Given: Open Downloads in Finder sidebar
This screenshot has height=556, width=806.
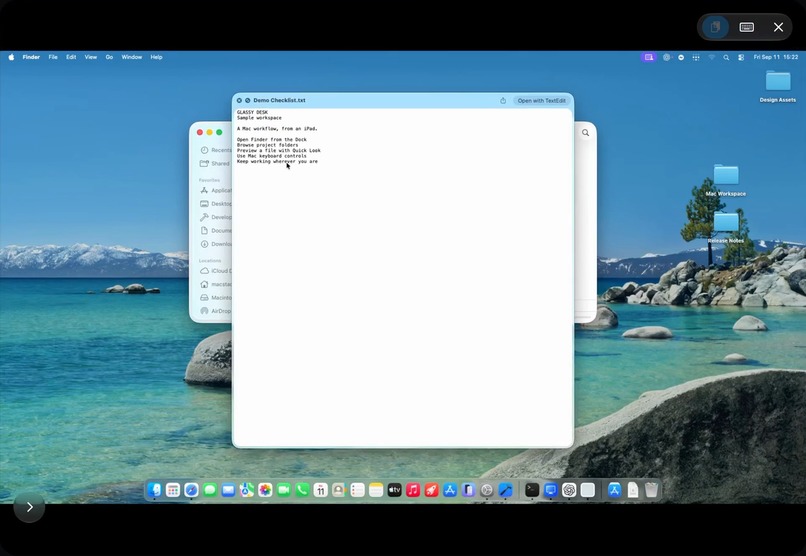Looking at the screenshot, I should tap(215, 244).
